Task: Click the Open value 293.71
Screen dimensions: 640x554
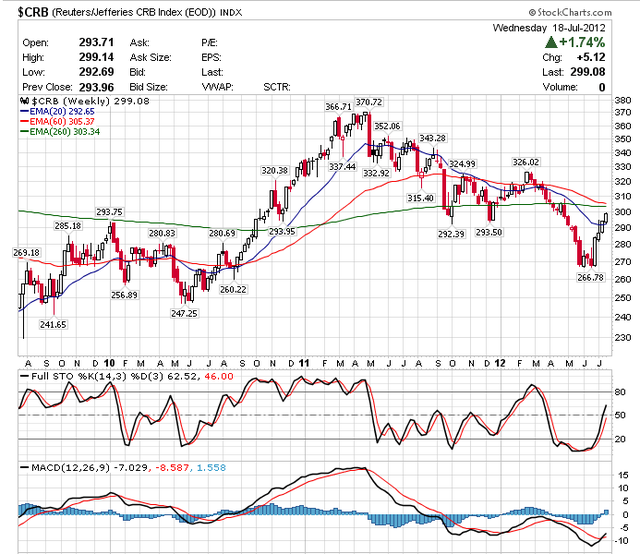Action: tap(96, 42)
